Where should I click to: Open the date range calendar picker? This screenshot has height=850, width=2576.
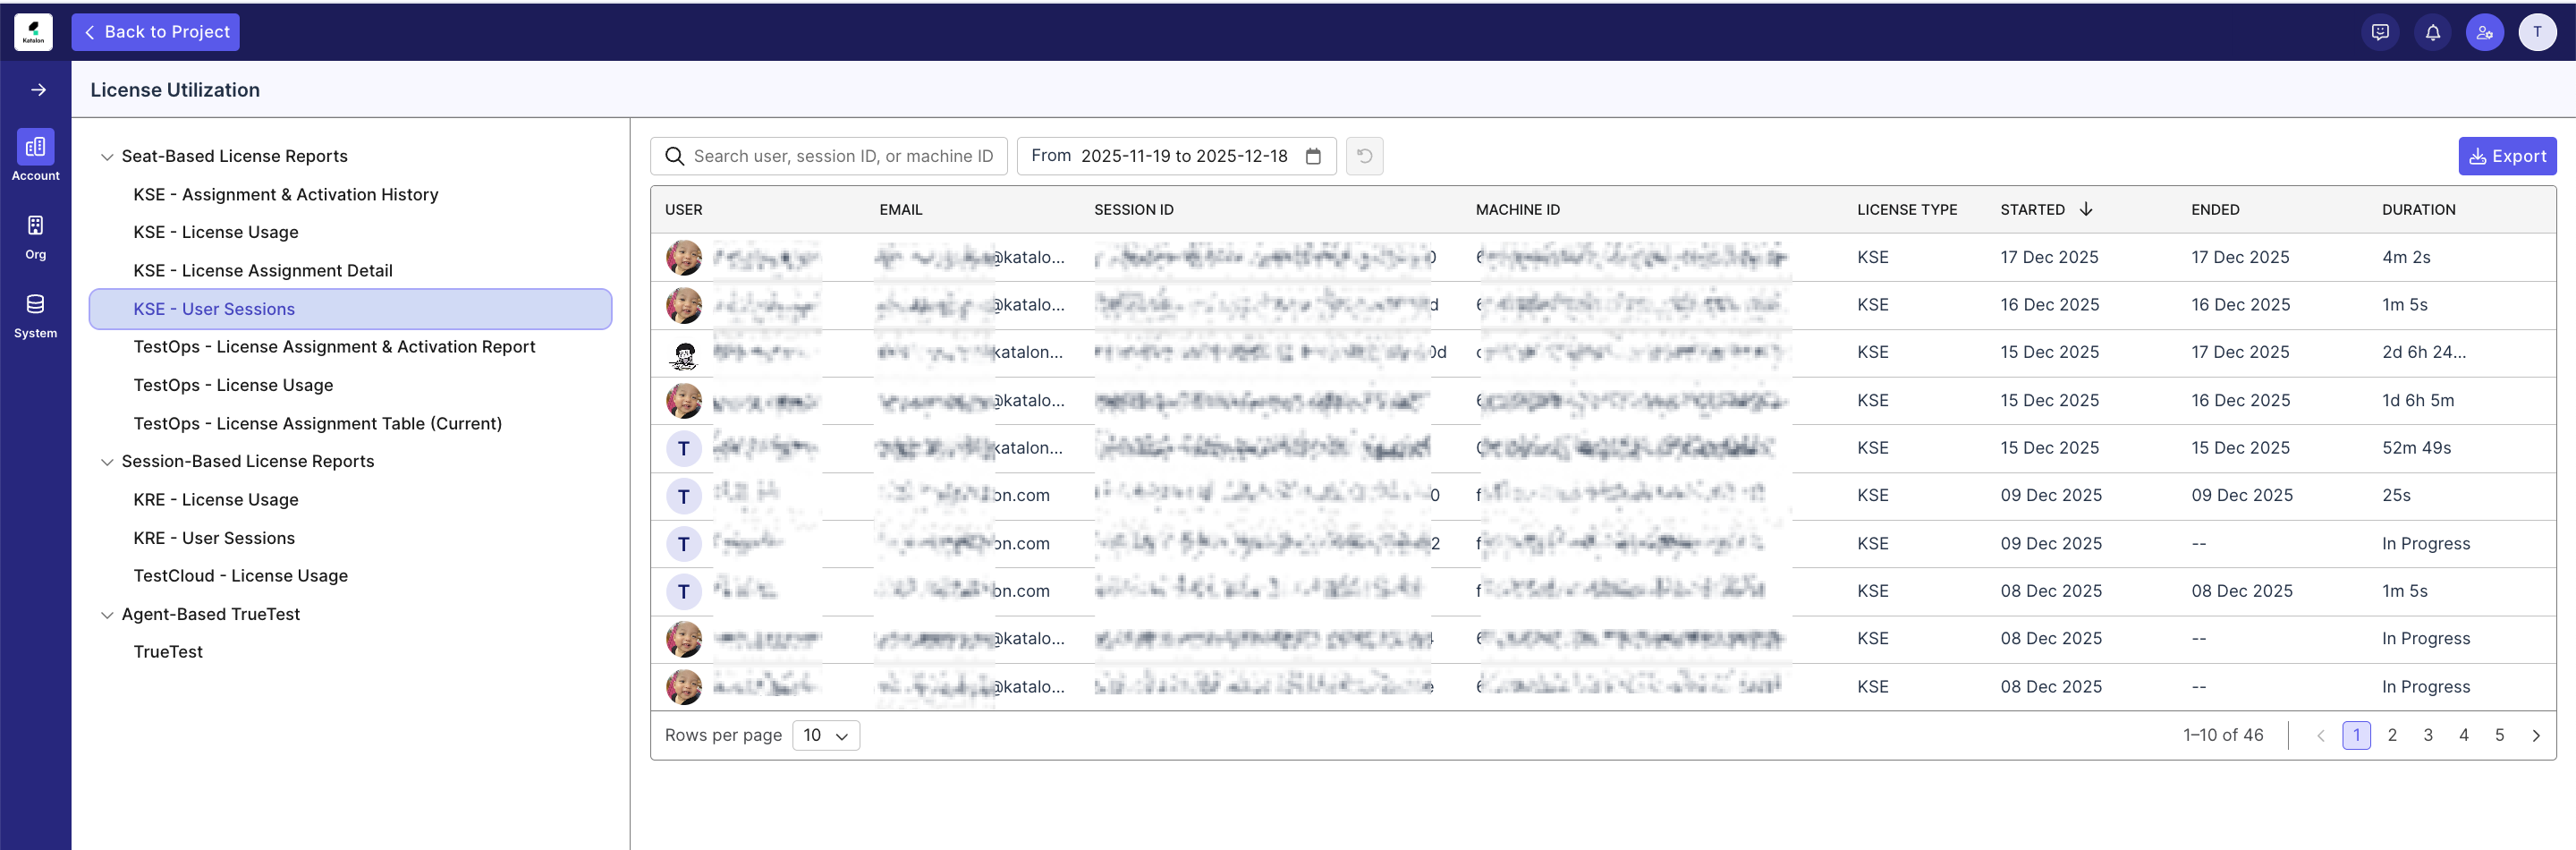[1313, 156]
